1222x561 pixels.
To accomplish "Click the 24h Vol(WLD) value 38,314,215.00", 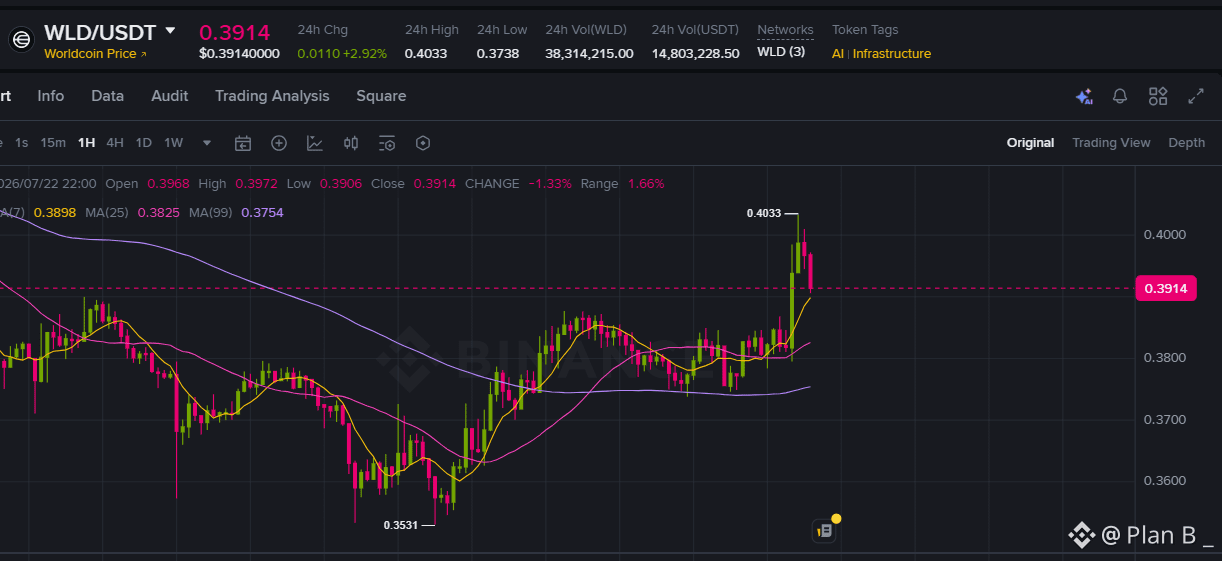I will pyautogui.click(x=589, y=54).
